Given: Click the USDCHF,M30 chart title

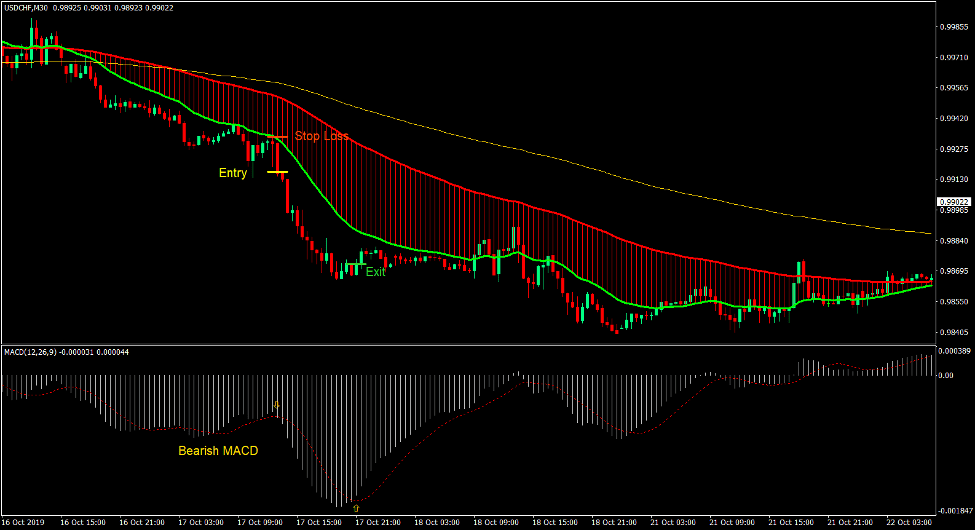Looking at the screenshot, I should click(x=25, y=8).
